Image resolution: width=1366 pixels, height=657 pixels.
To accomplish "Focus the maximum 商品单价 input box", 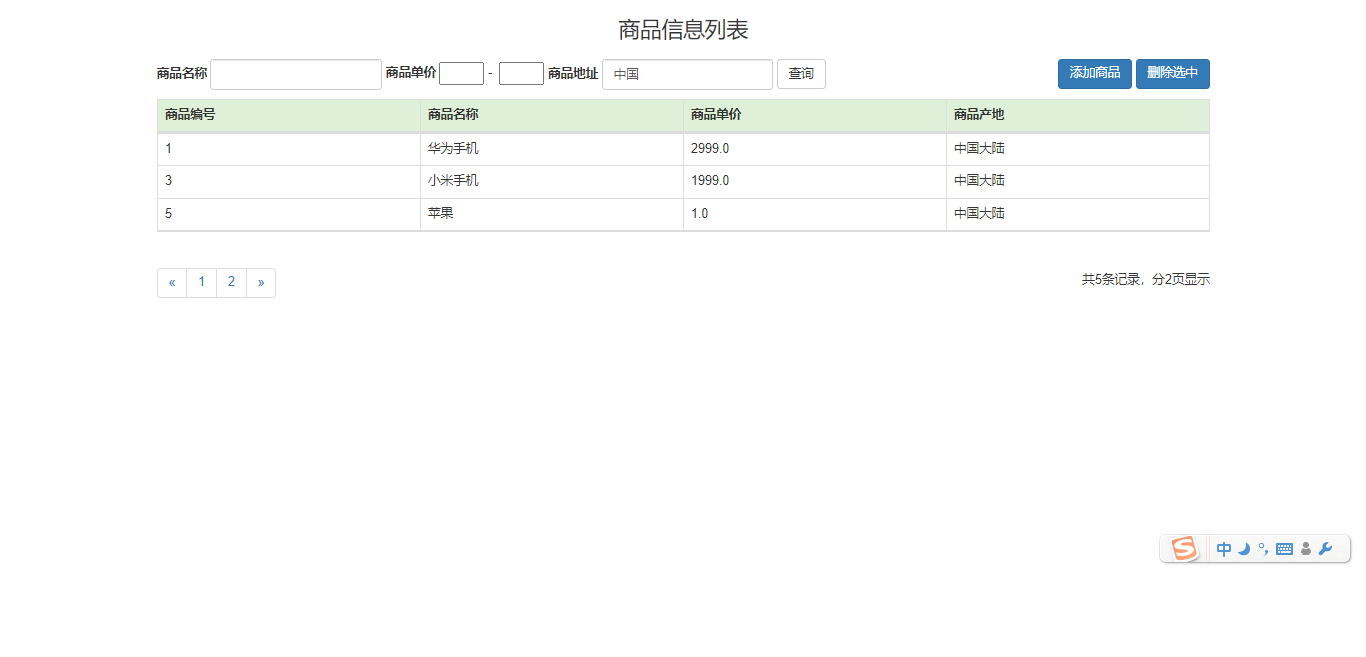I will click(x=521, y=74).
